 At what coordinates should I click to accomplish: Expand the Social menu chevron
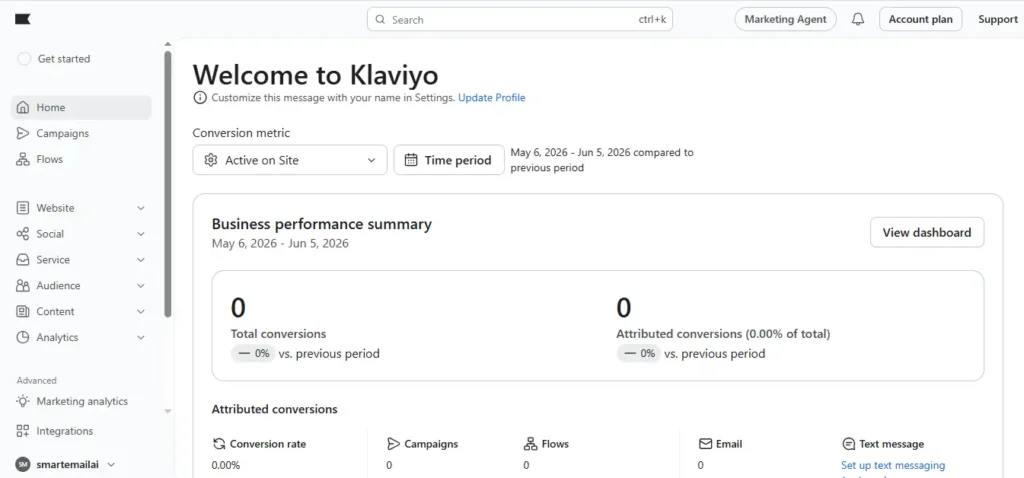pyautogui.click(x=140, y=234)
